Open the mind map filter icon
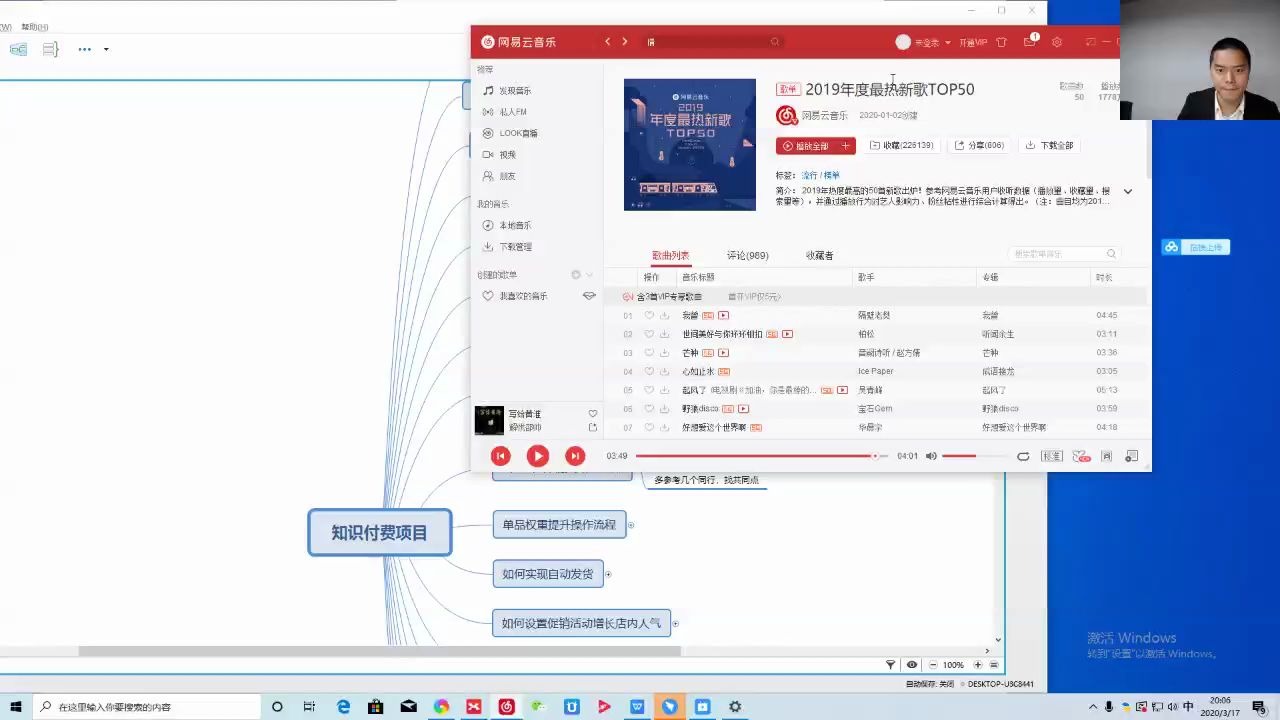1280x720 pixels. (891, 665)
